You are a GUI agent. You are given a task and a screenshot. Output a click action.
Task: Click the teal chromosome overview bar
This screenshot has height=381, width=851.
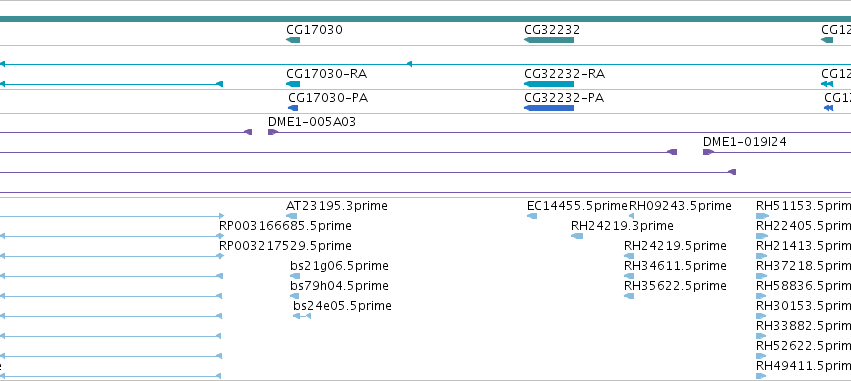point(426,19)
